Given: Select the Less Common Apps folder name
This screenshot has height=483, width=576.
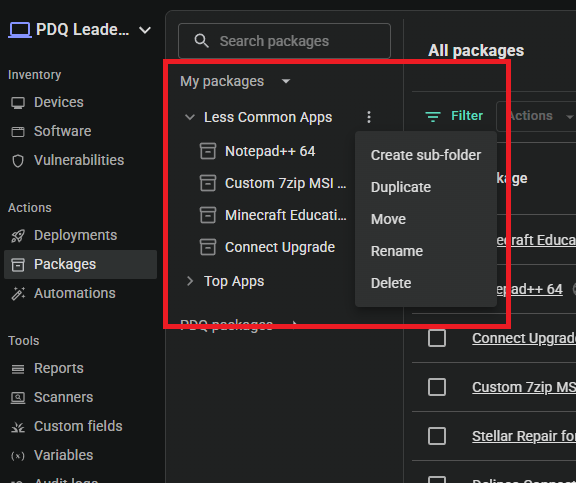Looking at the screenshot, I should tap(268, 117).
